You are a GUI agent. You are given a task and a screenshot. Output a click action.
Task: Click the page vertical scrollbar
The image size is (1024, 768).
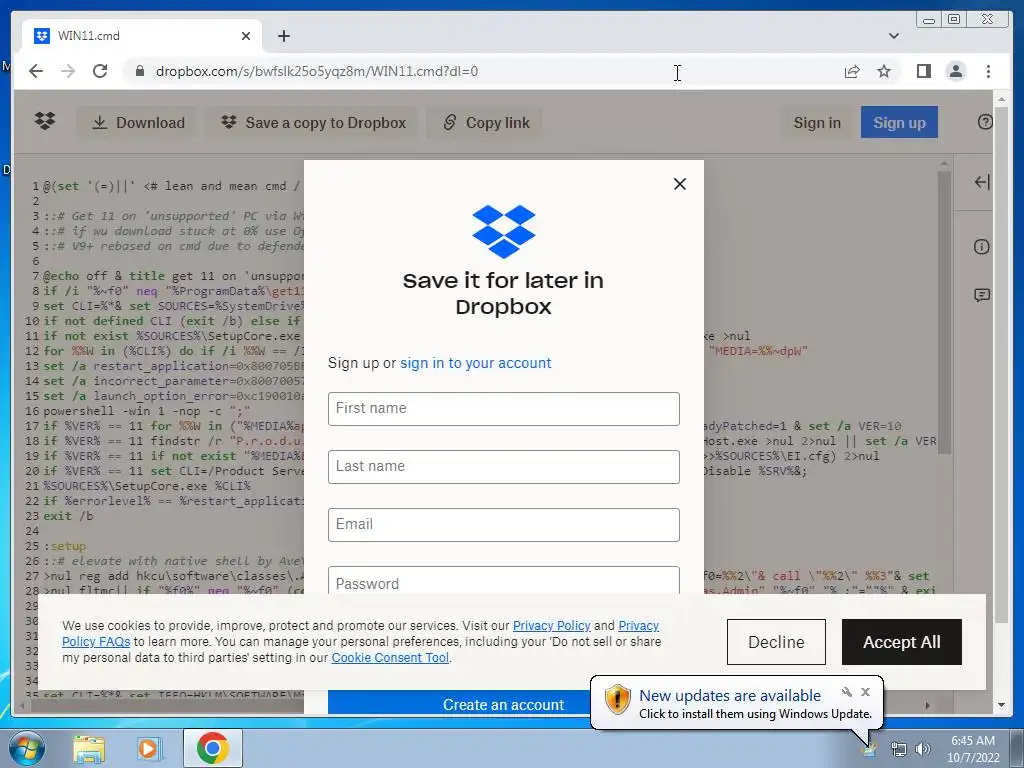[1002, 366]
